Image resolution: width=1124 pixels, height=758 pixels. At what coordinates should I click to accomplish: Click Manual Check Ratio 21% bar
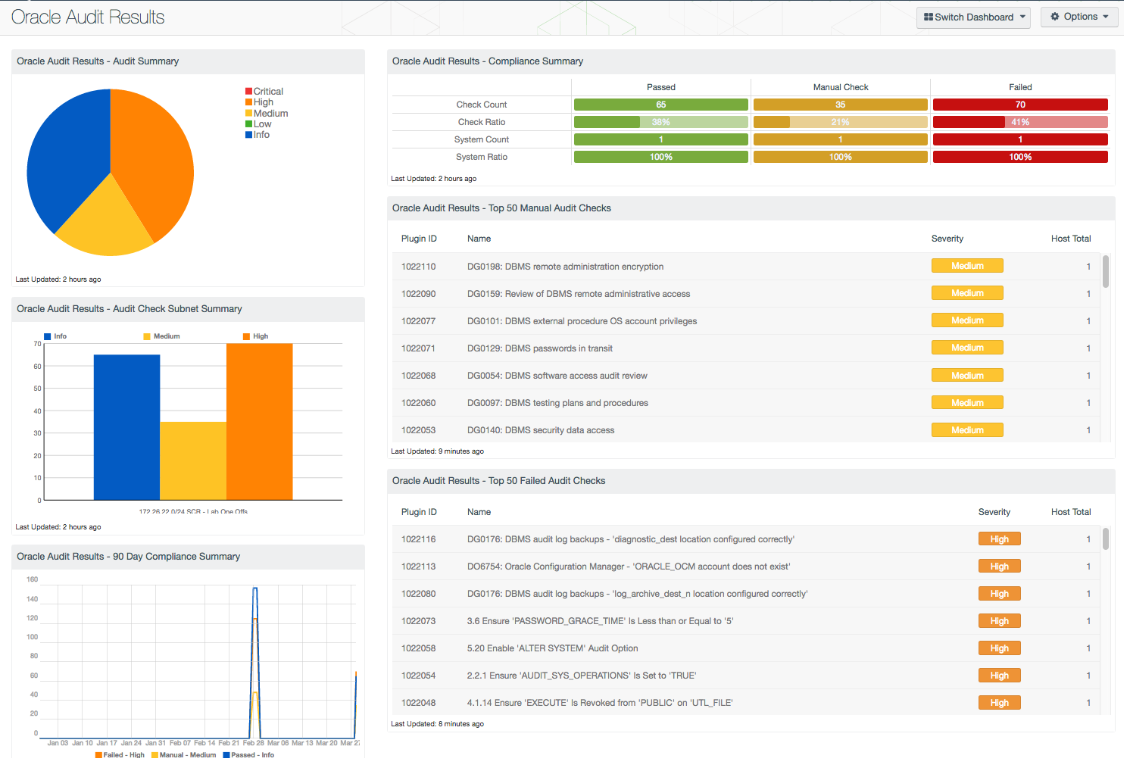[x=840, y=122]
